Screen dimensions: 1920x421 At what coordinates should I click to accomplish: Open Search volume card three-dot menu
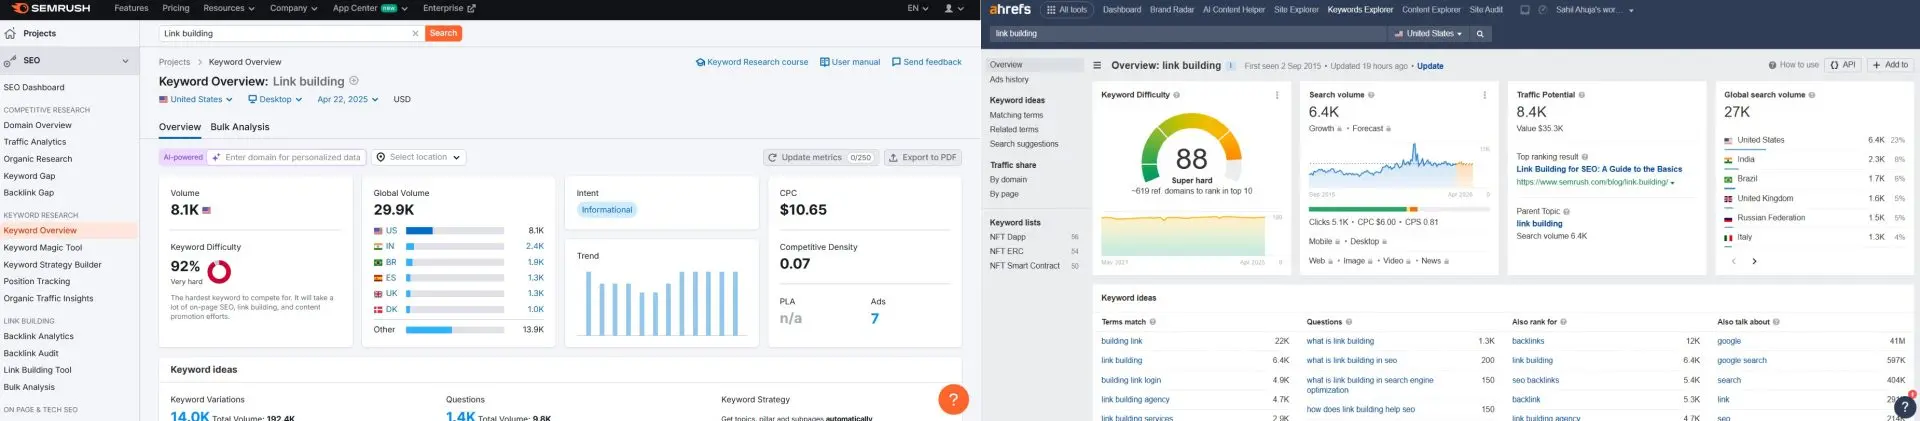(1484, 95)
